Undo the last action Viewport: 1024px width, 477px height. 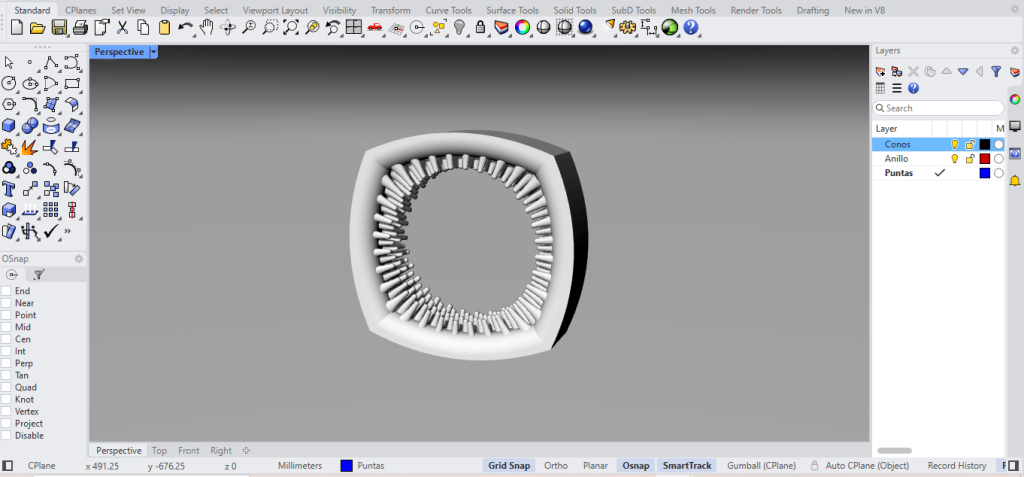coord(185,27)
